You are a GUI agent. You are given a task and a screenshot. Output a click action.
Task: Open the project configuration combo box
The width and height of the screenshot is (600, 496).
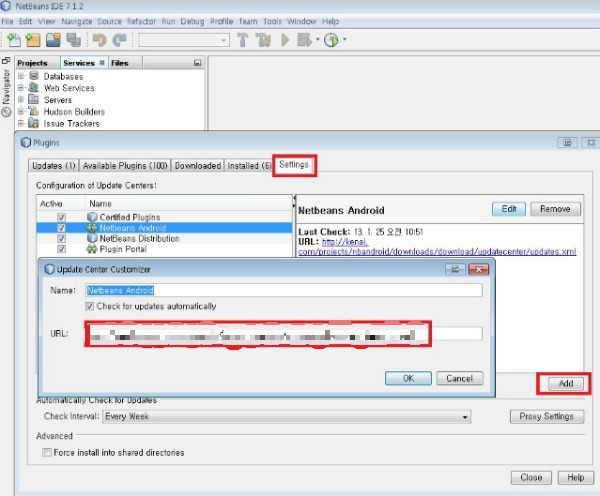pyautogui.click(x=184, y=40)
